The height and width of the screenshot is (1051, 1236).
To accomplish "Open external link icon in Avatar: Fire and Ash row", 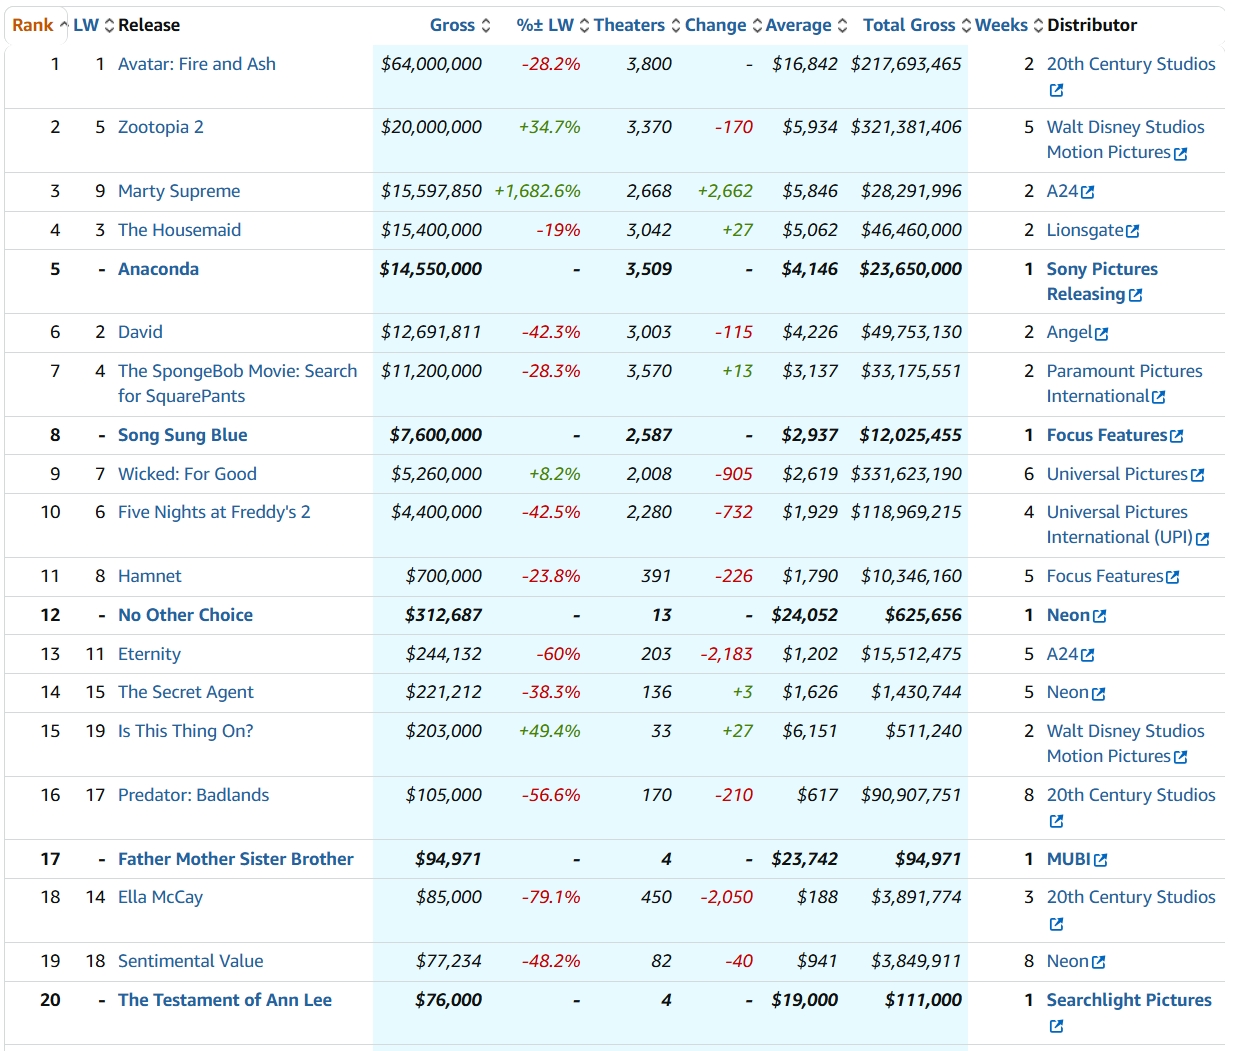I will [1056, 90].
